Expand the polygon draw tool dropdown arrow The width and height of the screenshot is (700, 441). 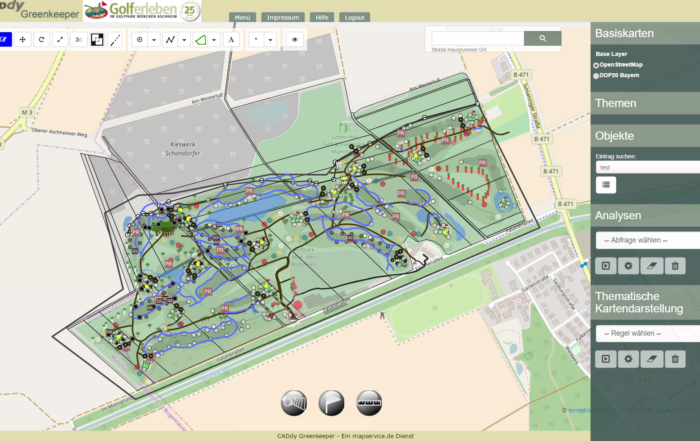click(214, 39)
